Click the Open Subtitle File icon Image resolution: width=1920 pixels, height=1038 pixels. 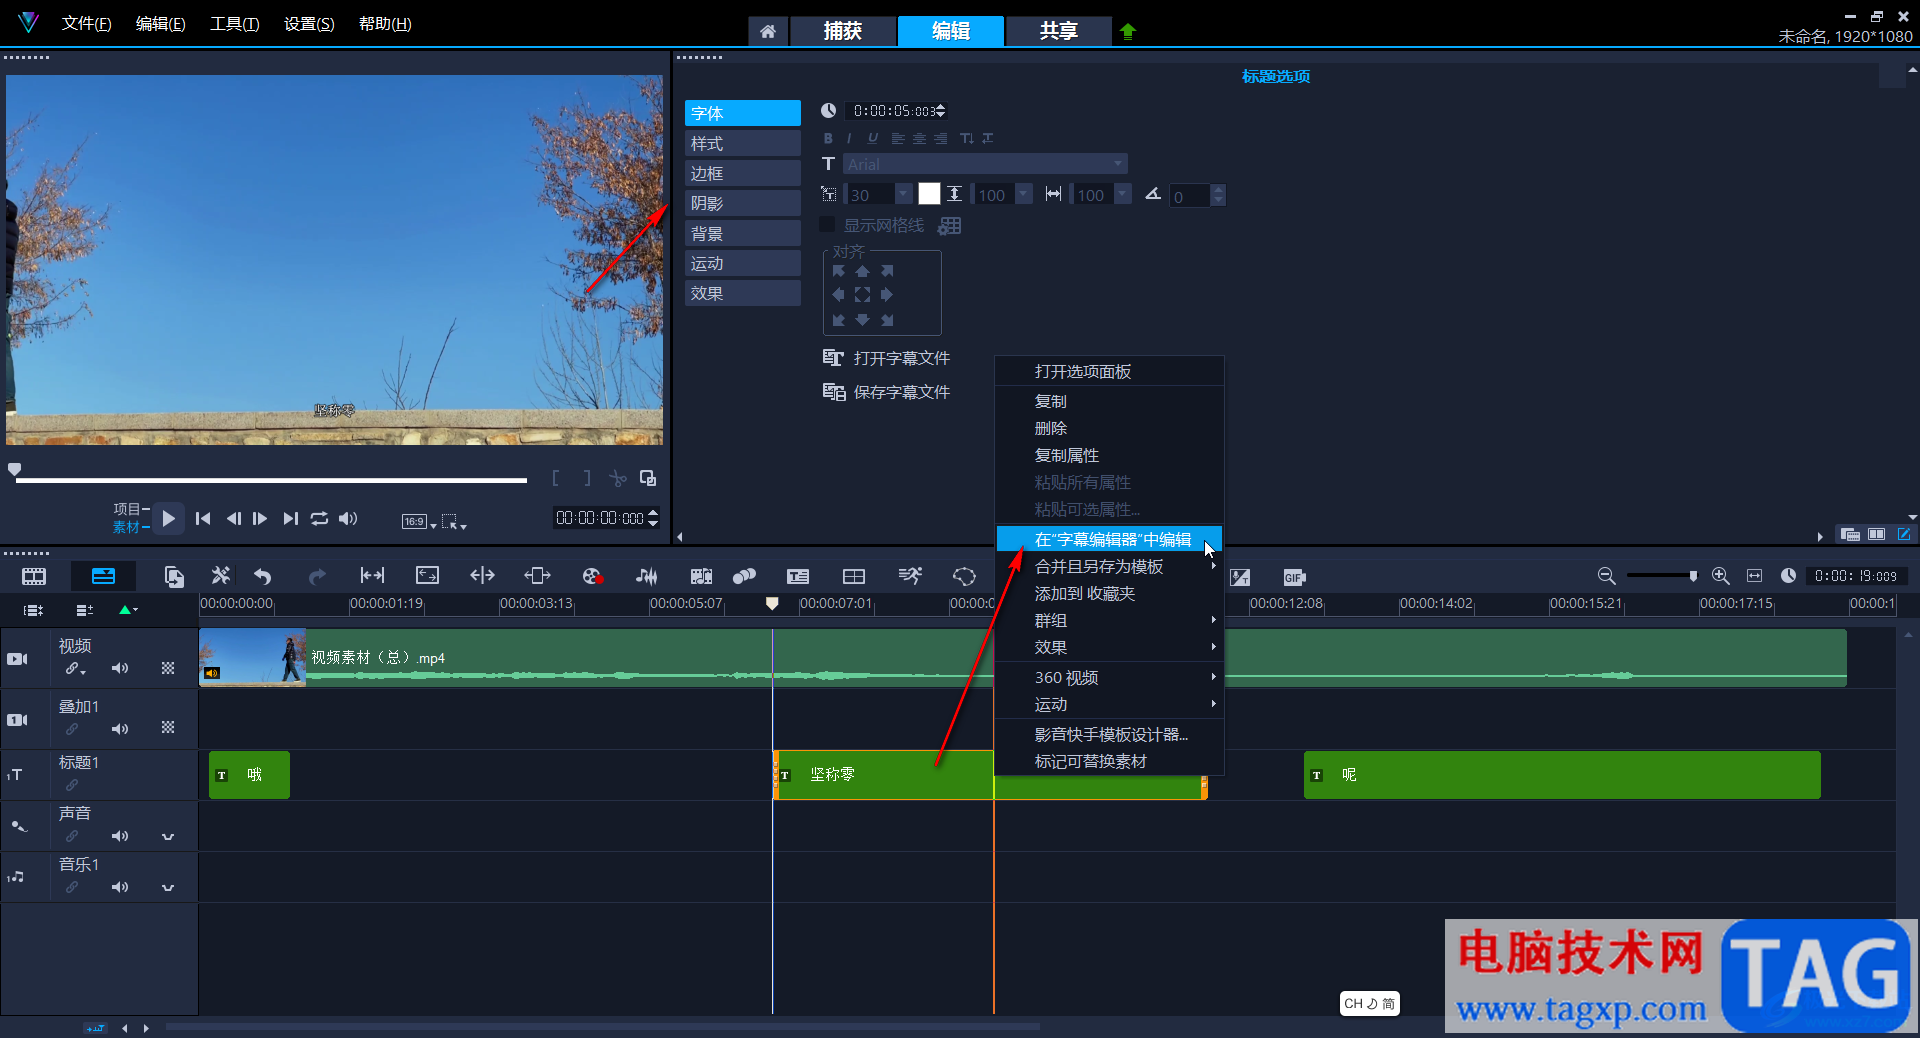[833, 358]
